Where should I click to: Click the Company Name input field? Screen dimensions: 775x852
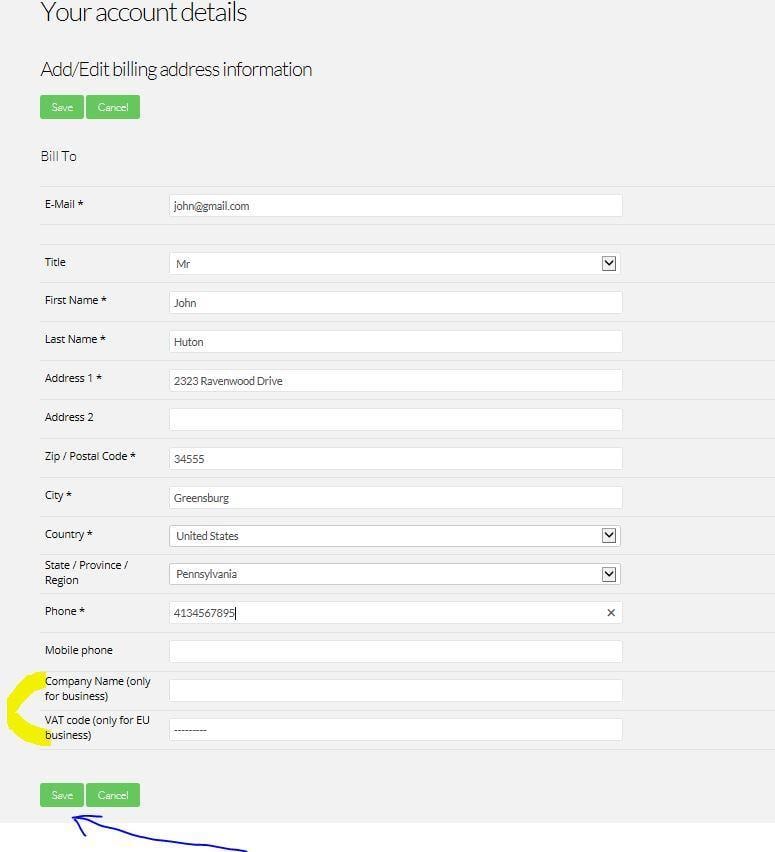395,690
